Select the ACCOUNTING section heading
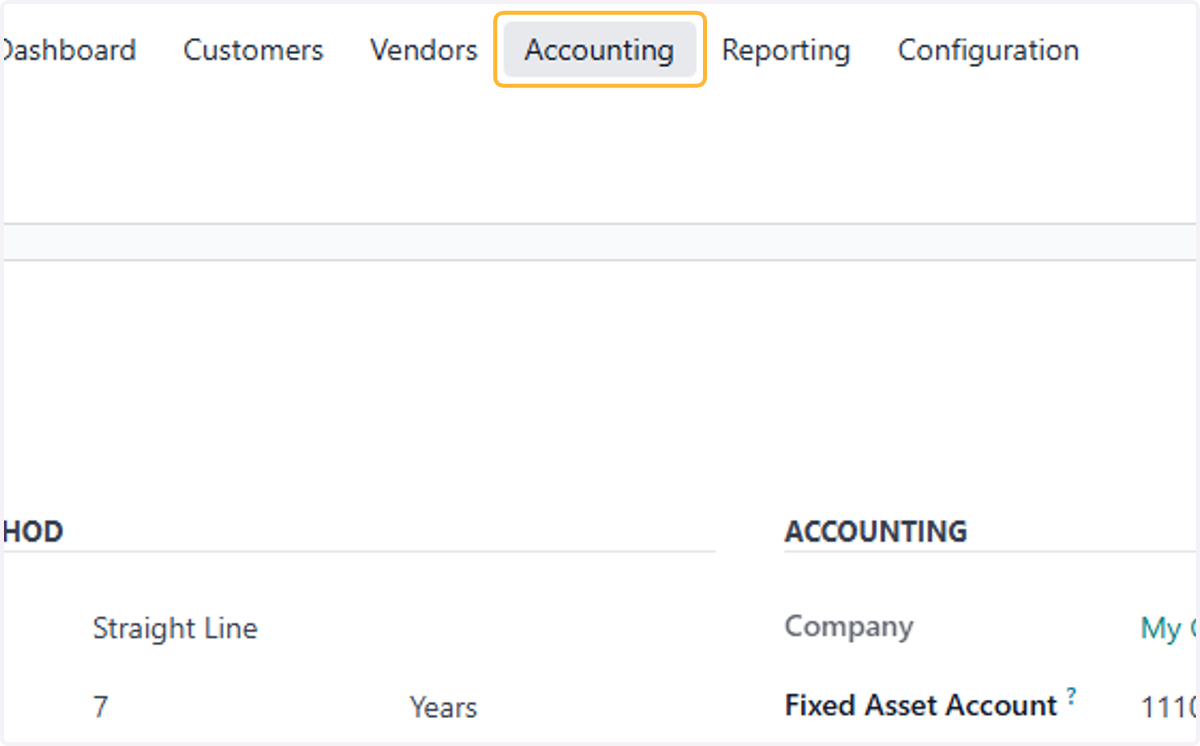The image size is (1200, 746). (x=876, y=531)
